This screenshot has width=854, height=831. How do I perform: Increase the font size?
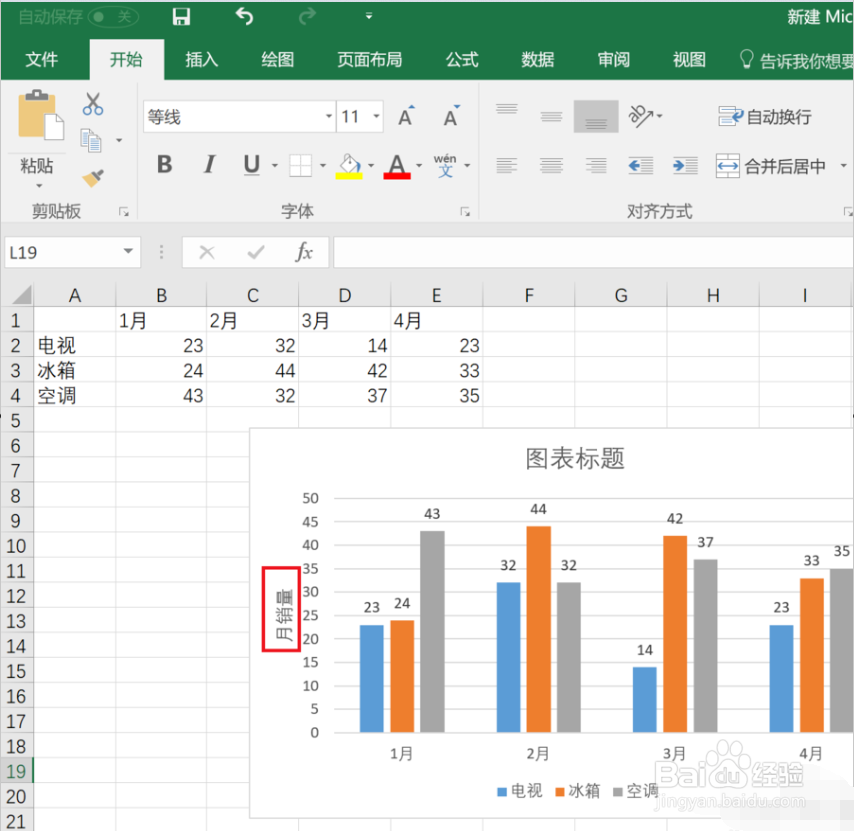(x=406, y=116)
